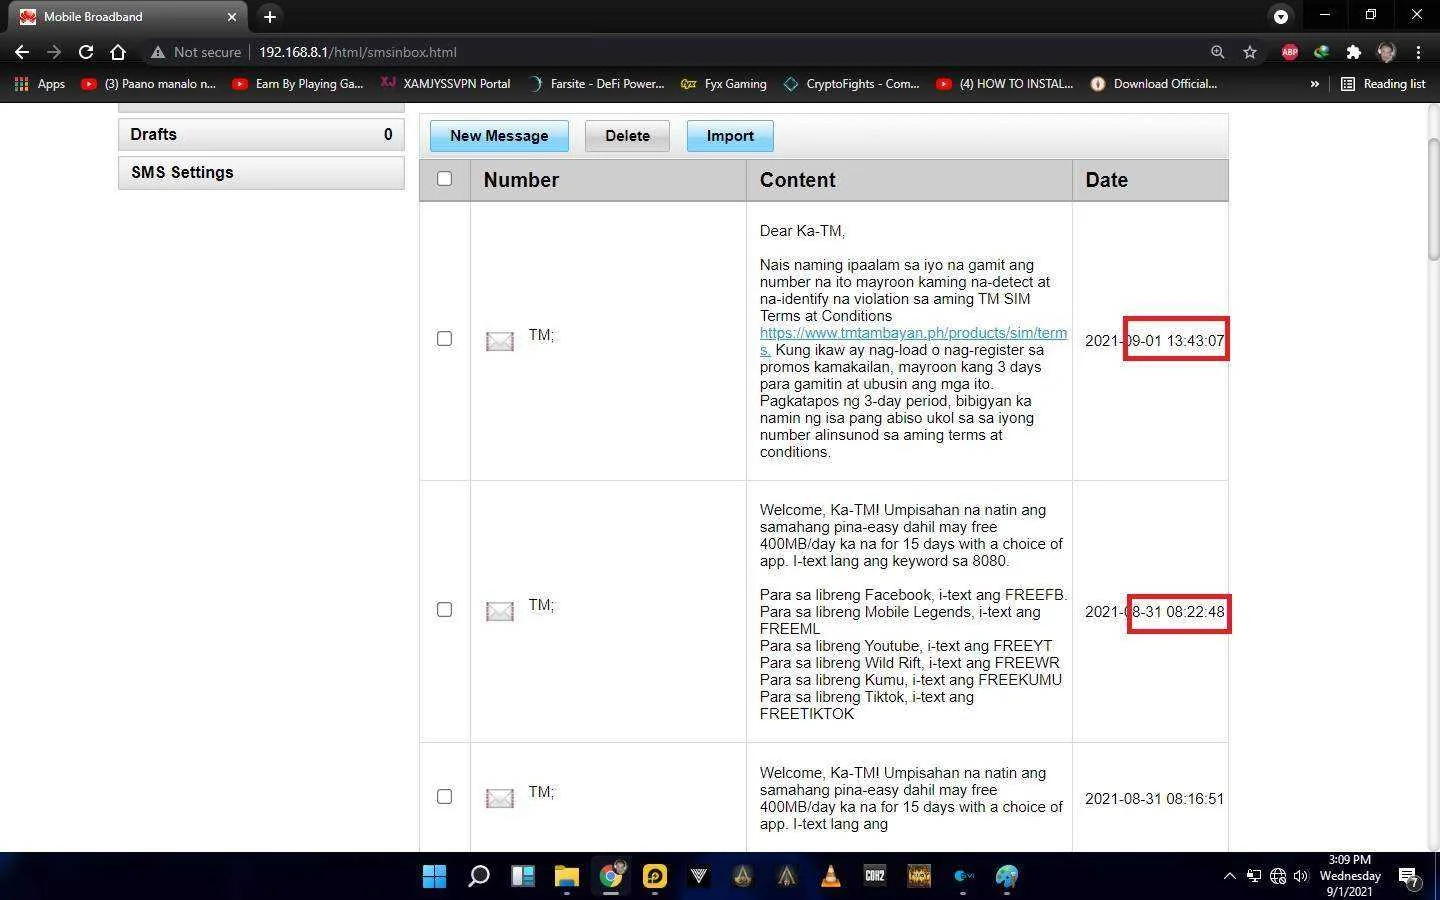Screen dimensions: 1440x900
Task: Open the envelope icon for the 08:22:48 message
Action: point(500,611)
